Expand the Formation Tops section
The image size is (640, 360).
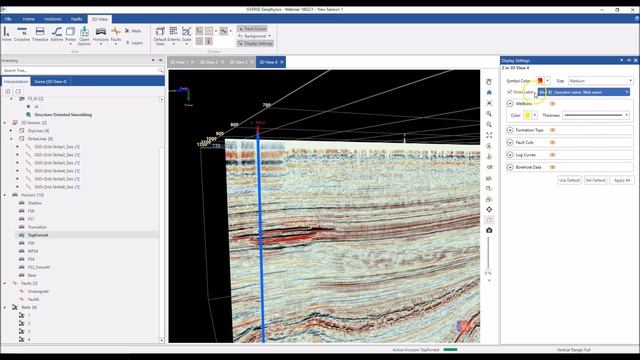tap(510, 130)
